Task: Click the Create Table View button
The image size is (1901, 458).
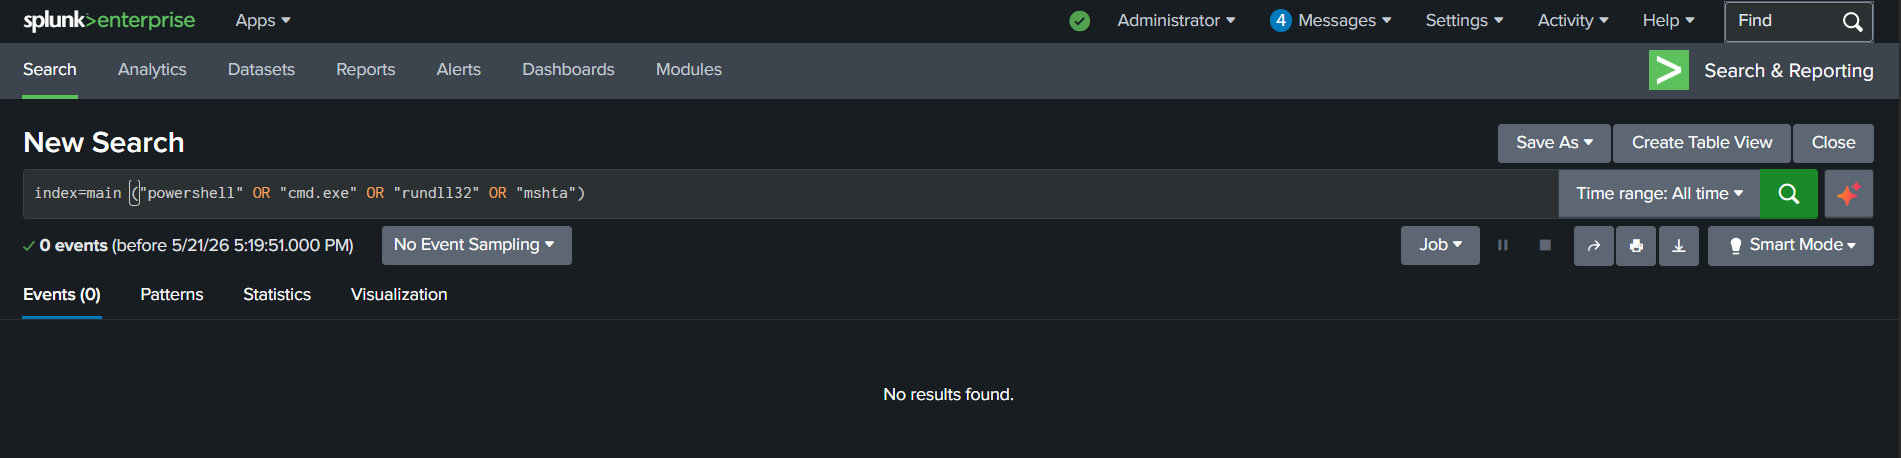Action: pyautogui.click(x=1702, y=143)
